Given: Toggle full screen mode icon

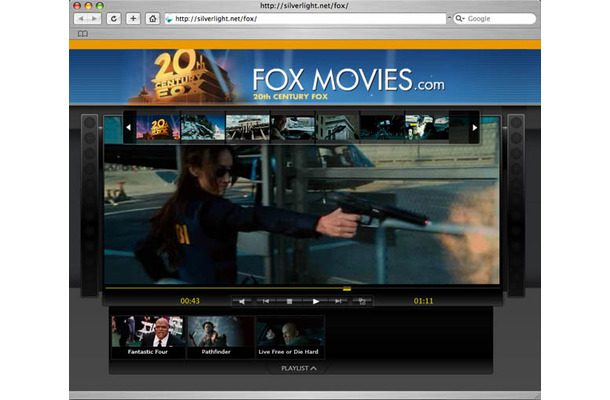Looking at the screenshot, I should 362,301.
